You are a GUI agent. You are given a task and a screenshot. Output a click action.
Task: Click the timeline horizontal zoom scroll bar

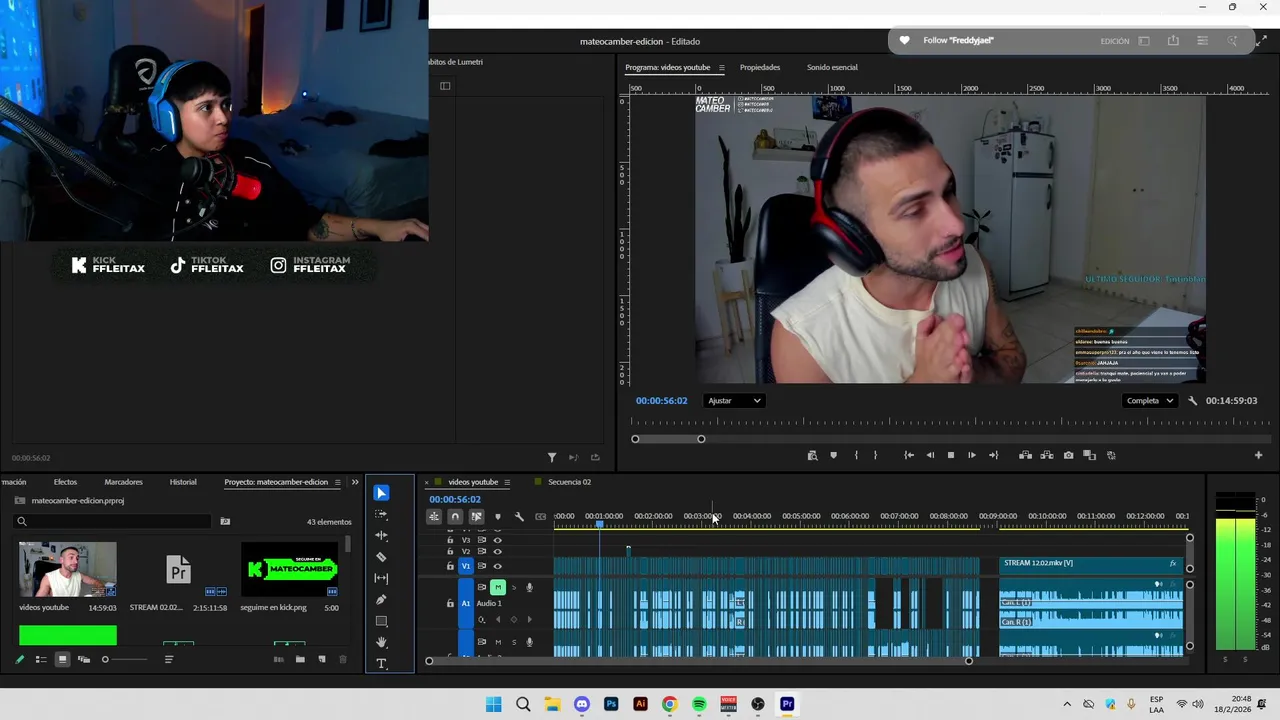click(698, 661)
